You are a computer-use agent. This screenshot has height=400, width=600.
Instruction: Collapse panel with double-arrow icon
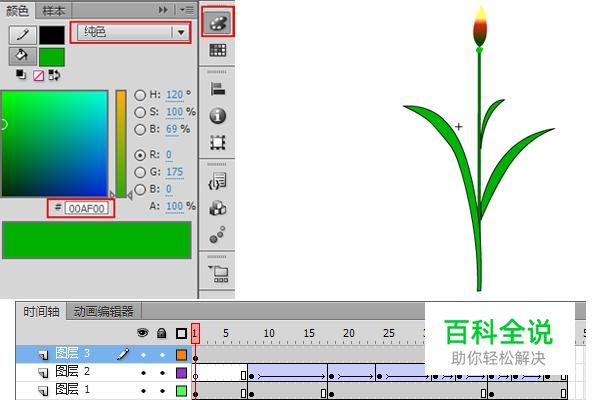pyautogui.click(x=163, y=10)
